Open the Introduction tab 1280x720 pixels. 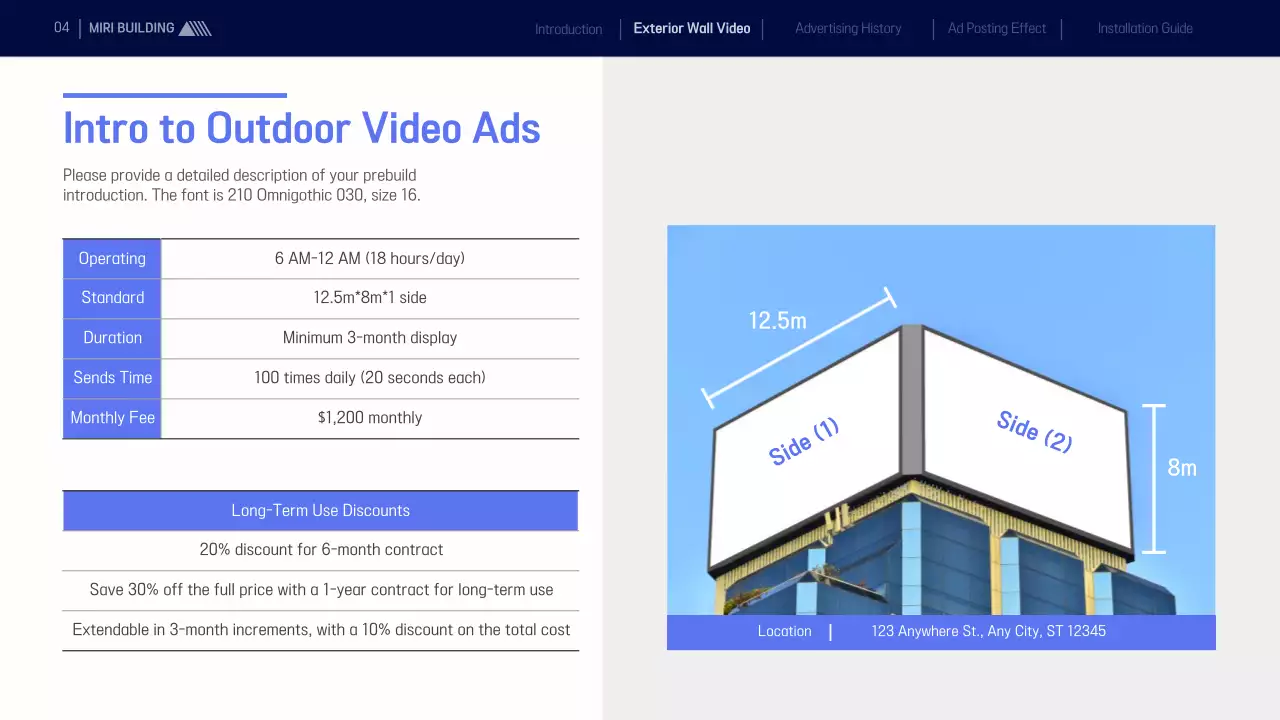[568, 29]
